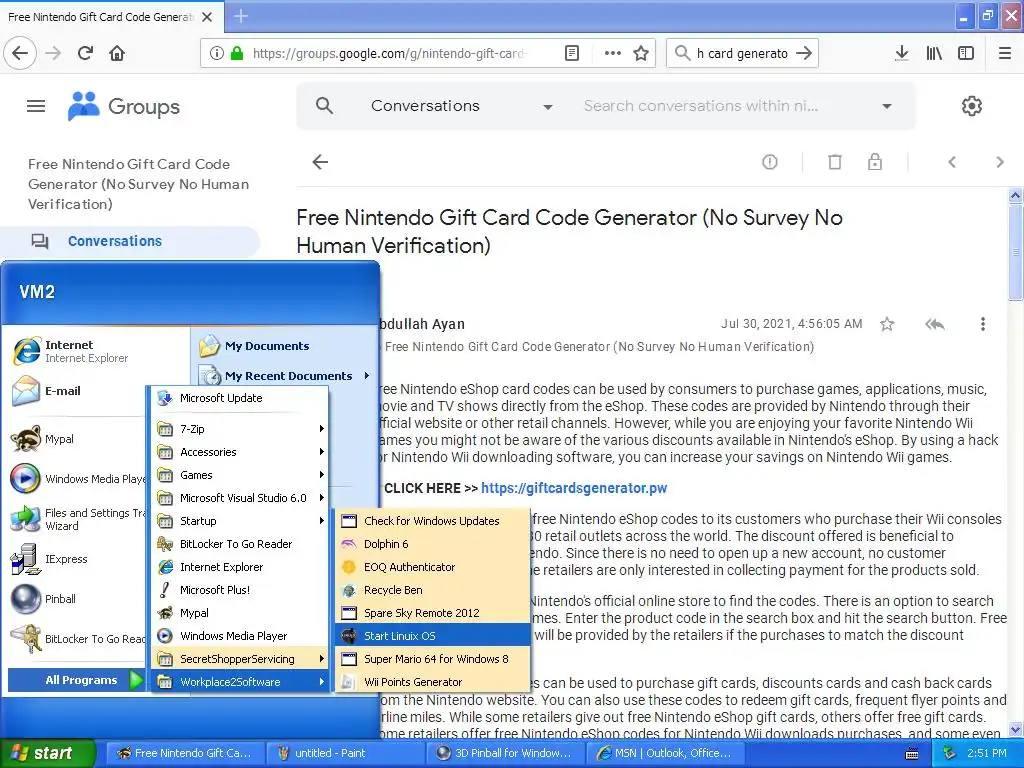
Task: Click the browser URL address field
Action: 389,53
